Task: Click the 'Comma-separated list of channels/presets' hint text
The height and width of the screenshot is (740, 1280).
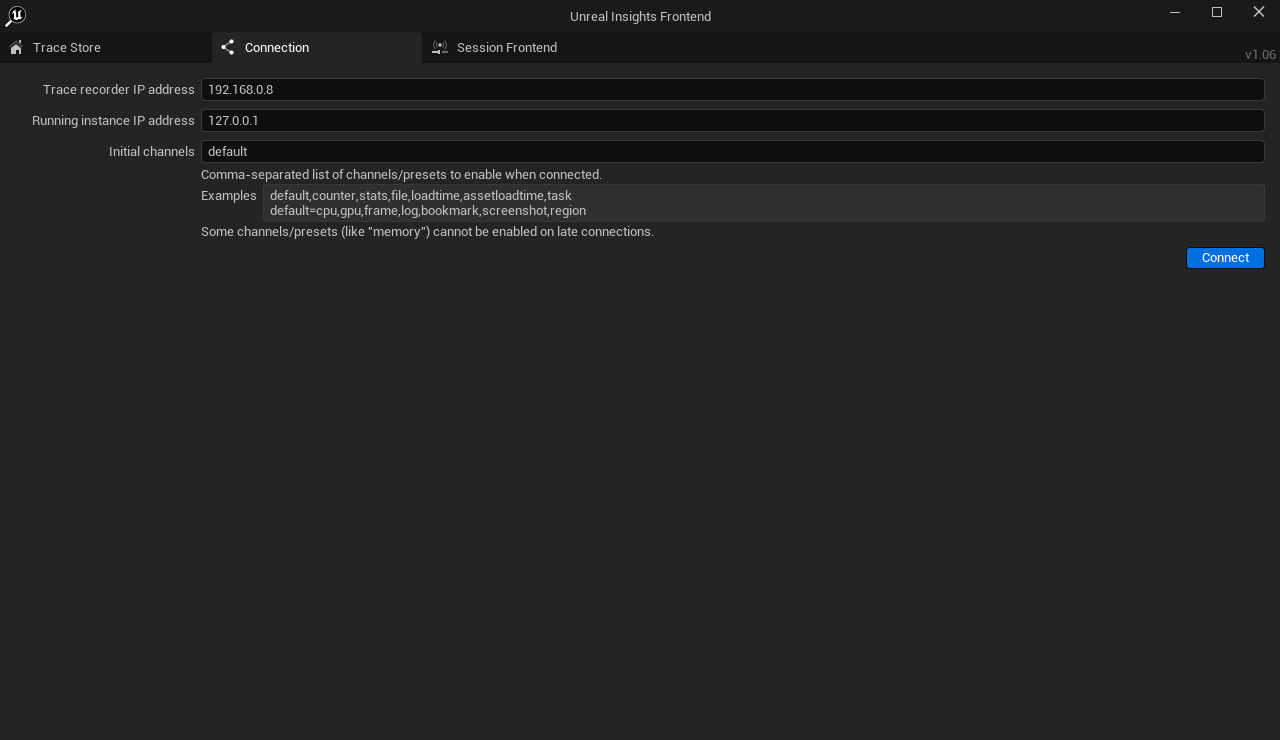Action: click(x=401, y=175)
